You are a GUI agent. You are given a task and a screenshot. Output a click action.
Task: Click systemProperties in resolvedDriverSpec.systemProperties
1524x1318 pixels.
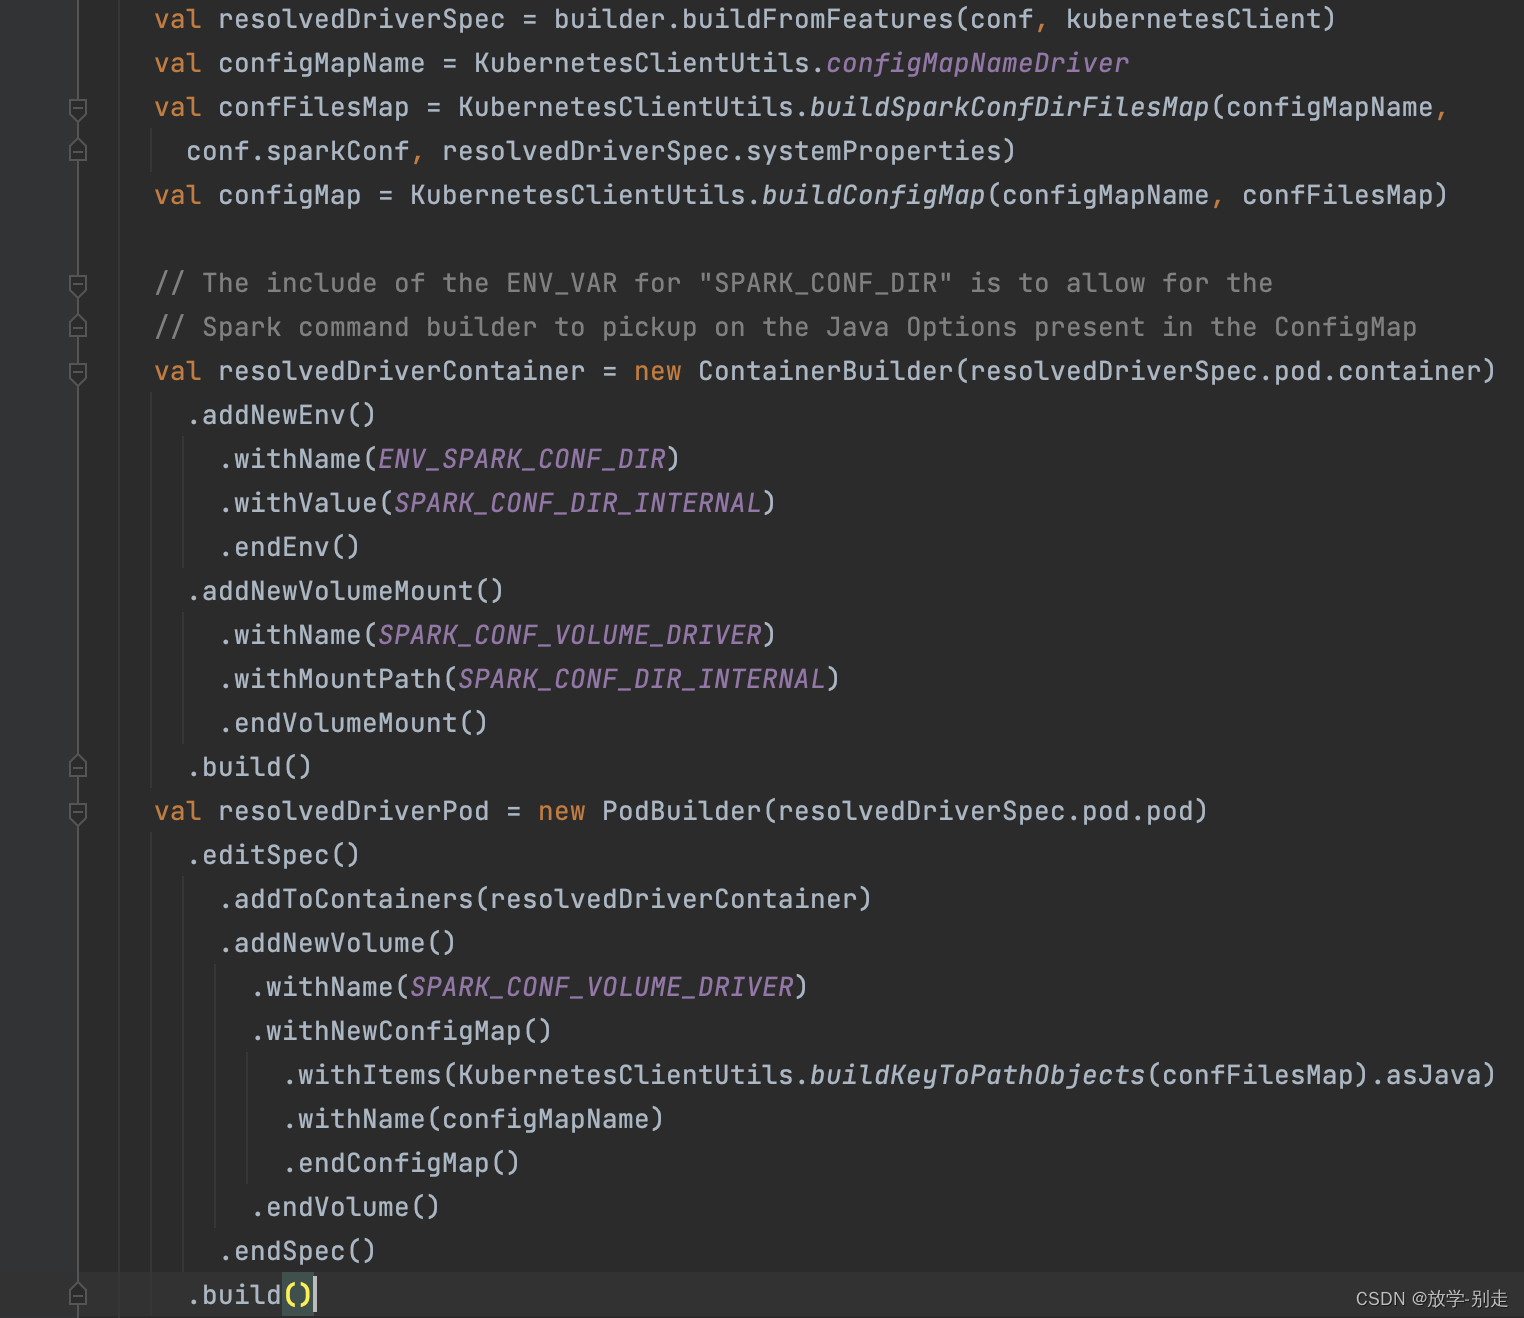(873, 151)
